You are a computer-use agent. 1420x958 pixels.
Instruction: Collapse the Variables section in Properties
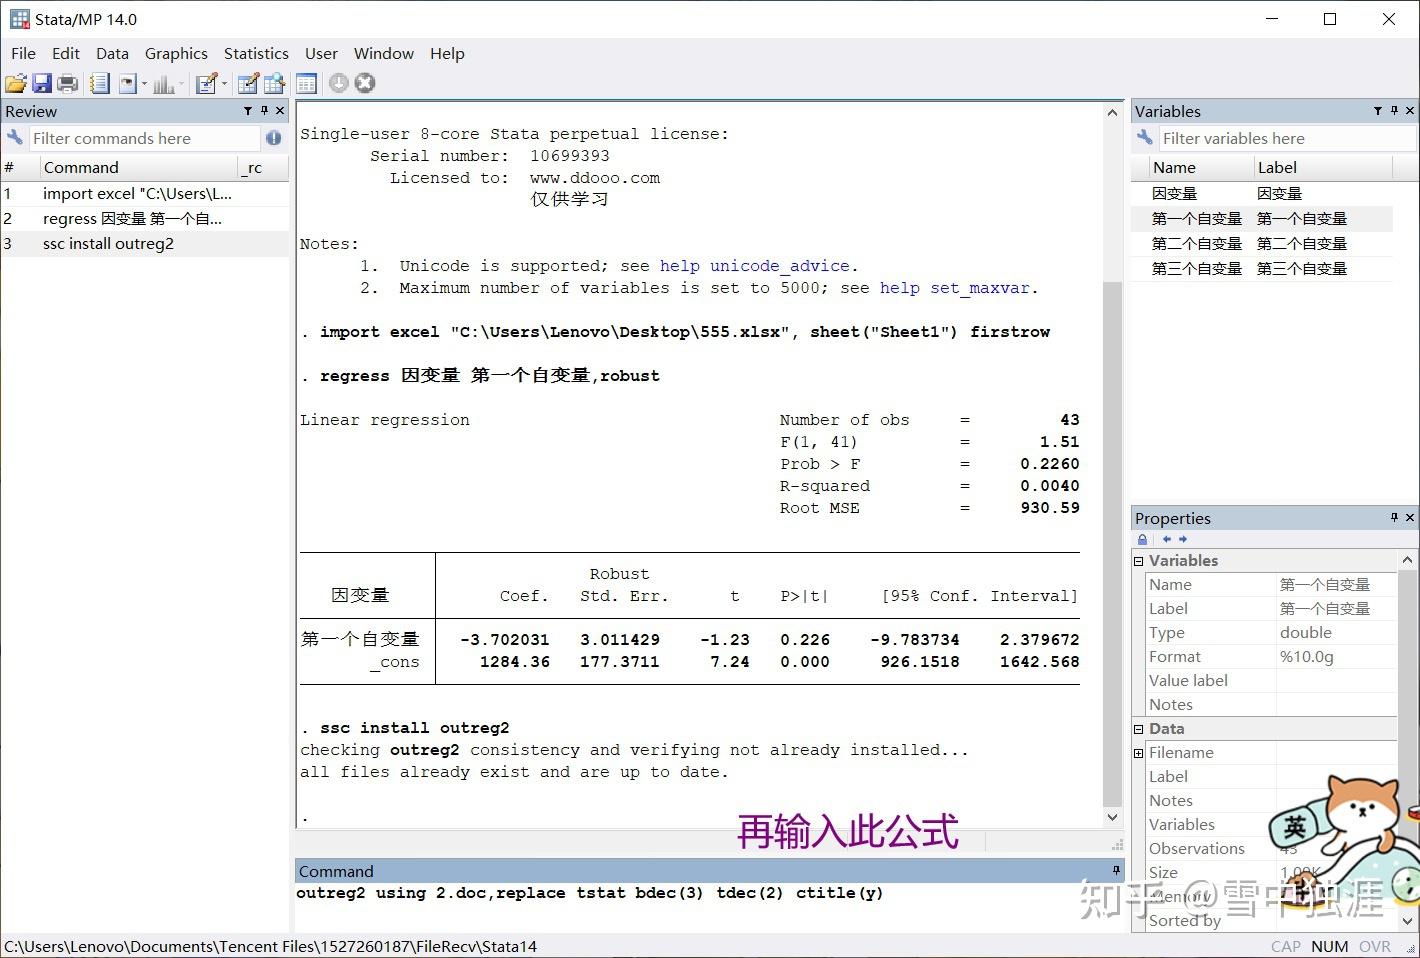[1138, 560]
